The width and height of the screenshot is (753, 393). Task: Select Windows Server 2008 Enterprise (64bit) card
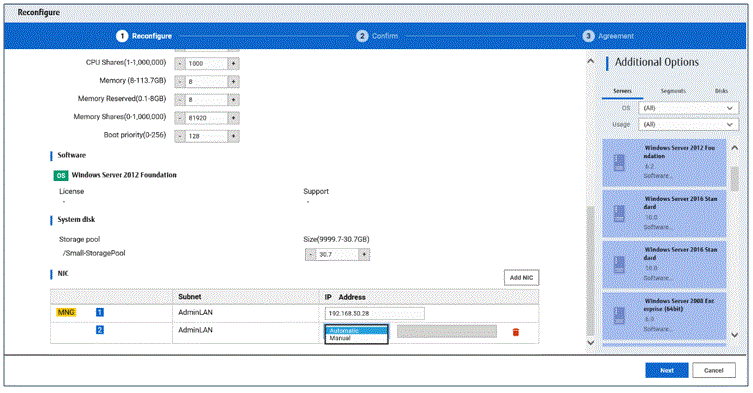[664, 316]
